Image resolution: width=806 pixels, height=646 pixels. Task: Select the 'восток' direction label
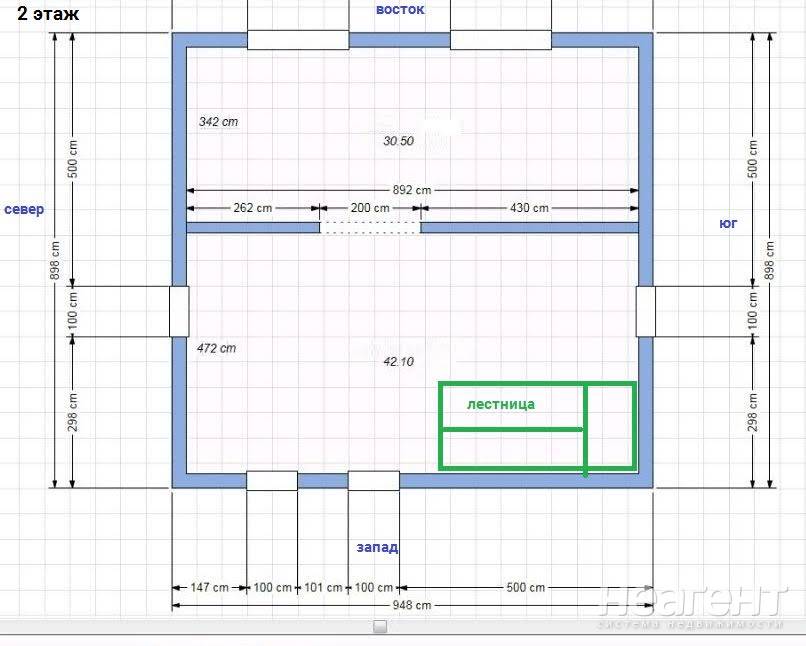[399, 10]
